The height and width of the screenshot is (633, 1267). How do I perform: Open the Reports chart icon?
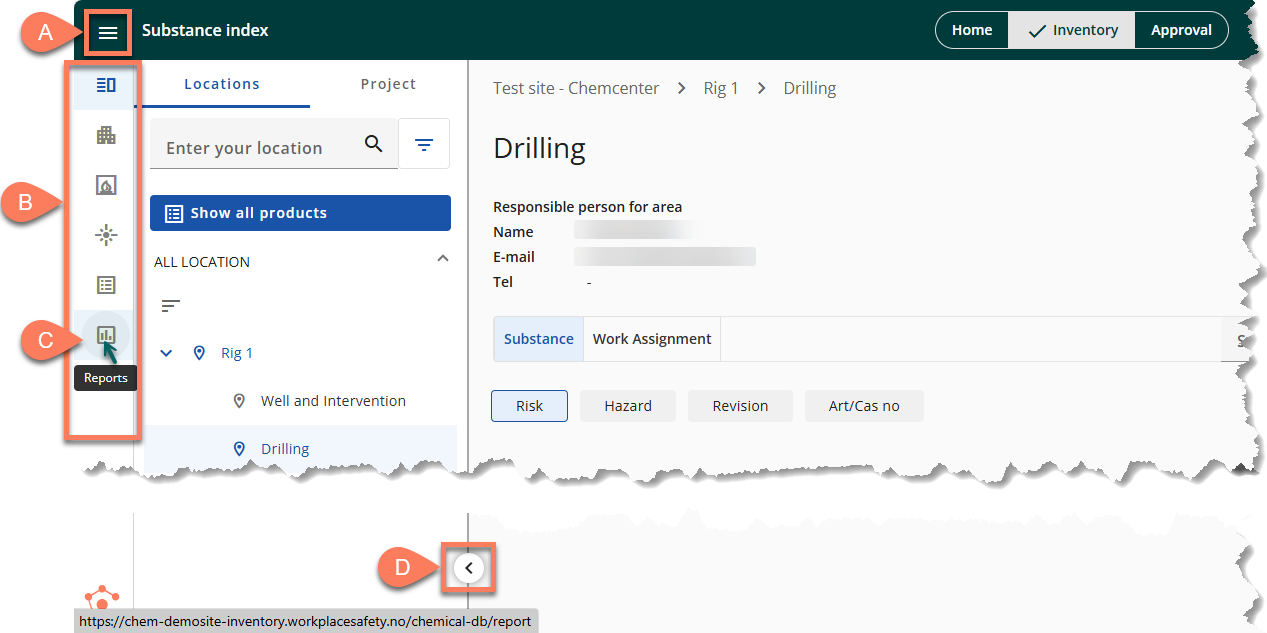click(x=106, y=335)
